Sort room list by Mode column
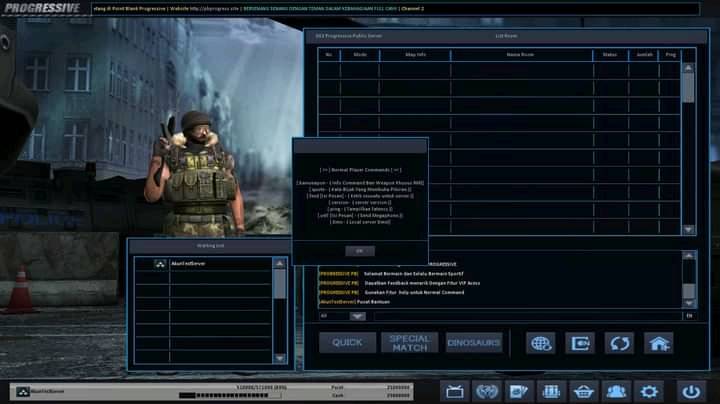 click(x=360, y=55)
